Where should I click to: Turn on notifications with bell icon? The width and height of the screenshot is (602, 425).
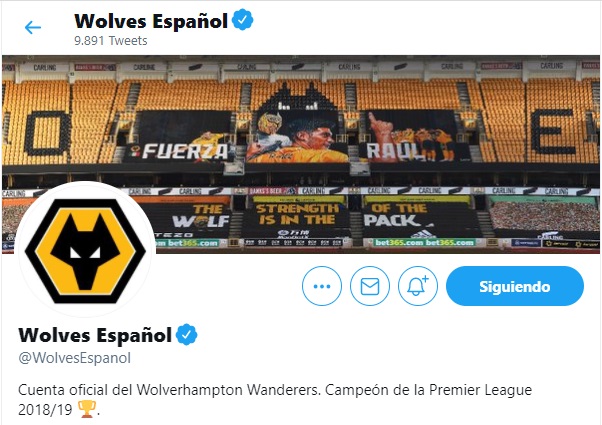click(418, 286)
